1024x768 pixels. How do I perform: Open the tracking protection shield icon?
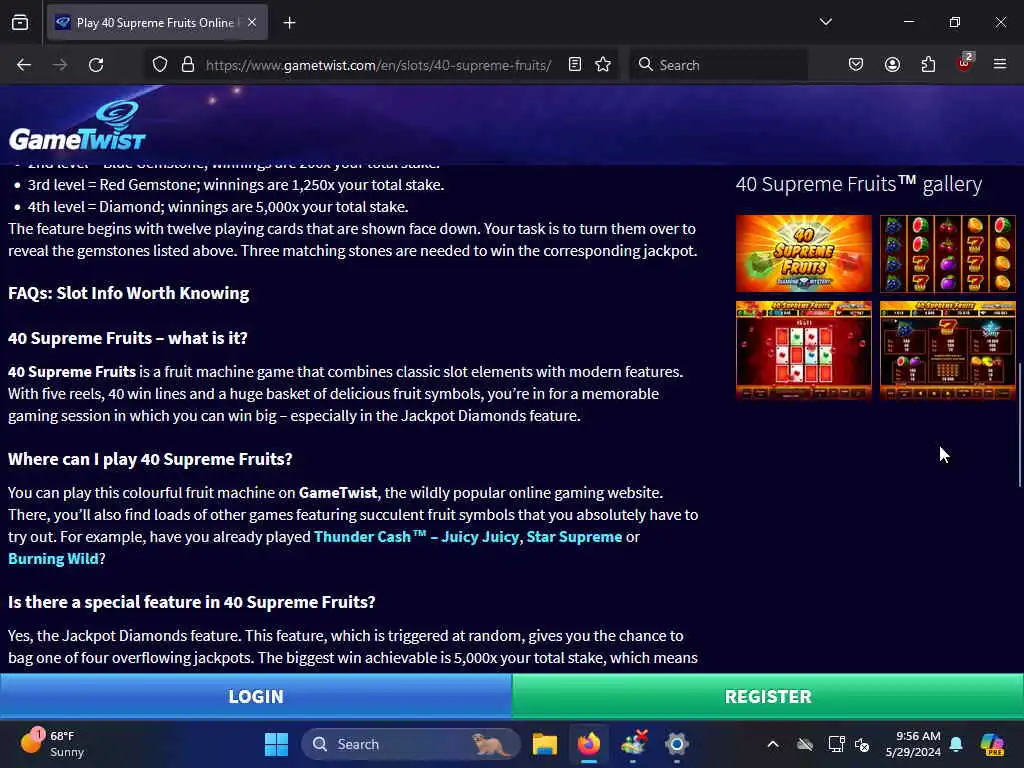click(x=160, y=65)
